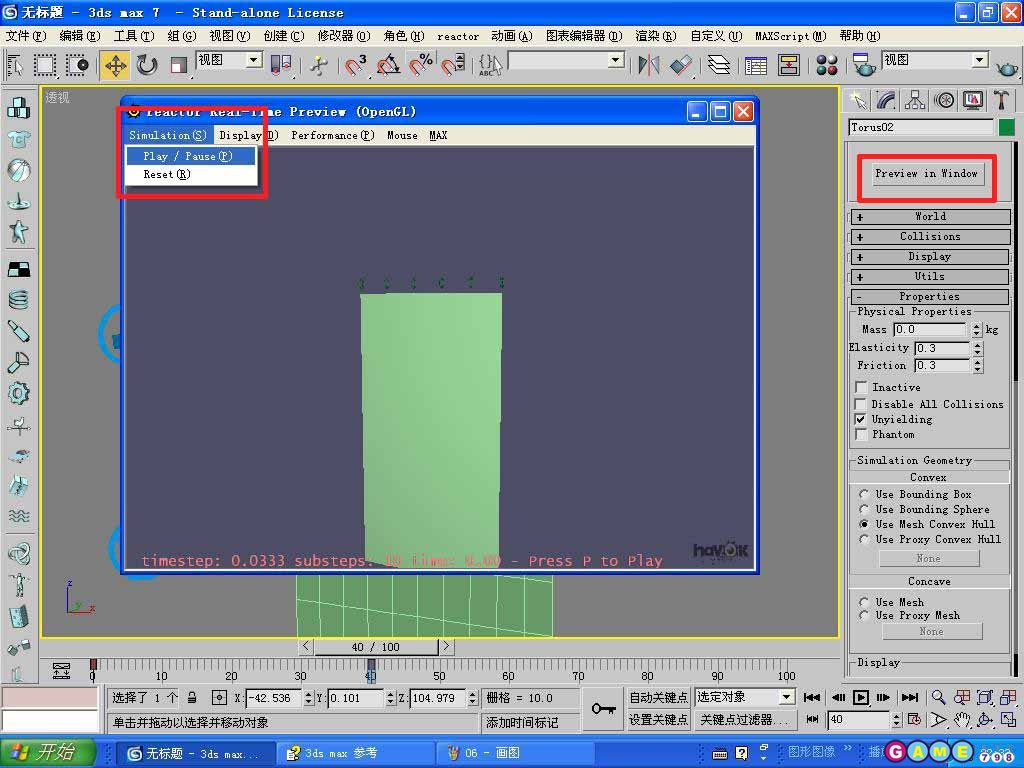Viewport: 1024px width, 768px height.
Task: Toggle the Angle Snap icon
Action: (388, 65)
